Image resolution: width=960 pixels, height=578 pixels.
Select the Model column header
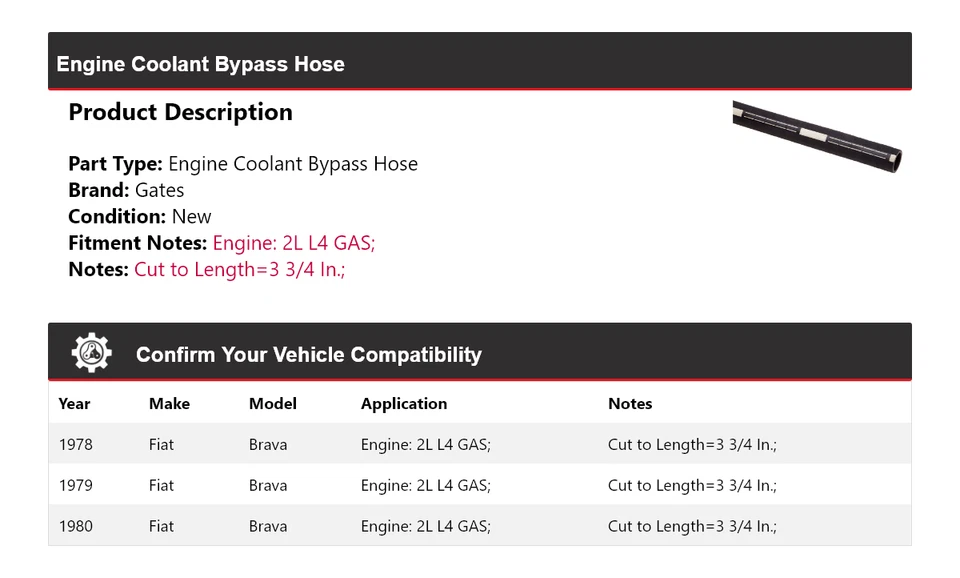[x=273, y=404]
